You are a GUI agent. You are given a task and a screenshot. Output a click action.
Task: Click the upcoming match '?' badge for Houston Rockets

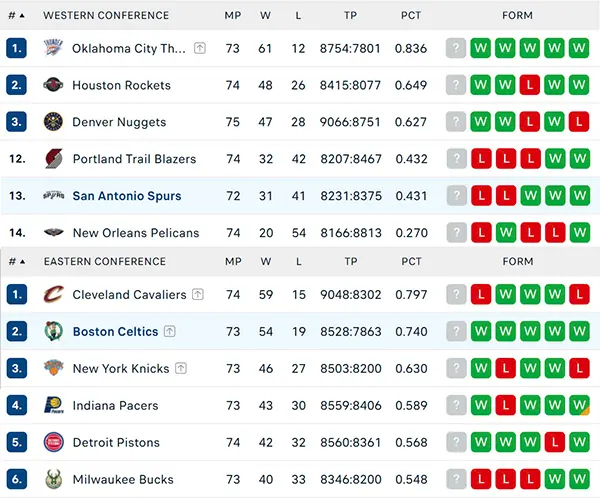click(456, 85)
